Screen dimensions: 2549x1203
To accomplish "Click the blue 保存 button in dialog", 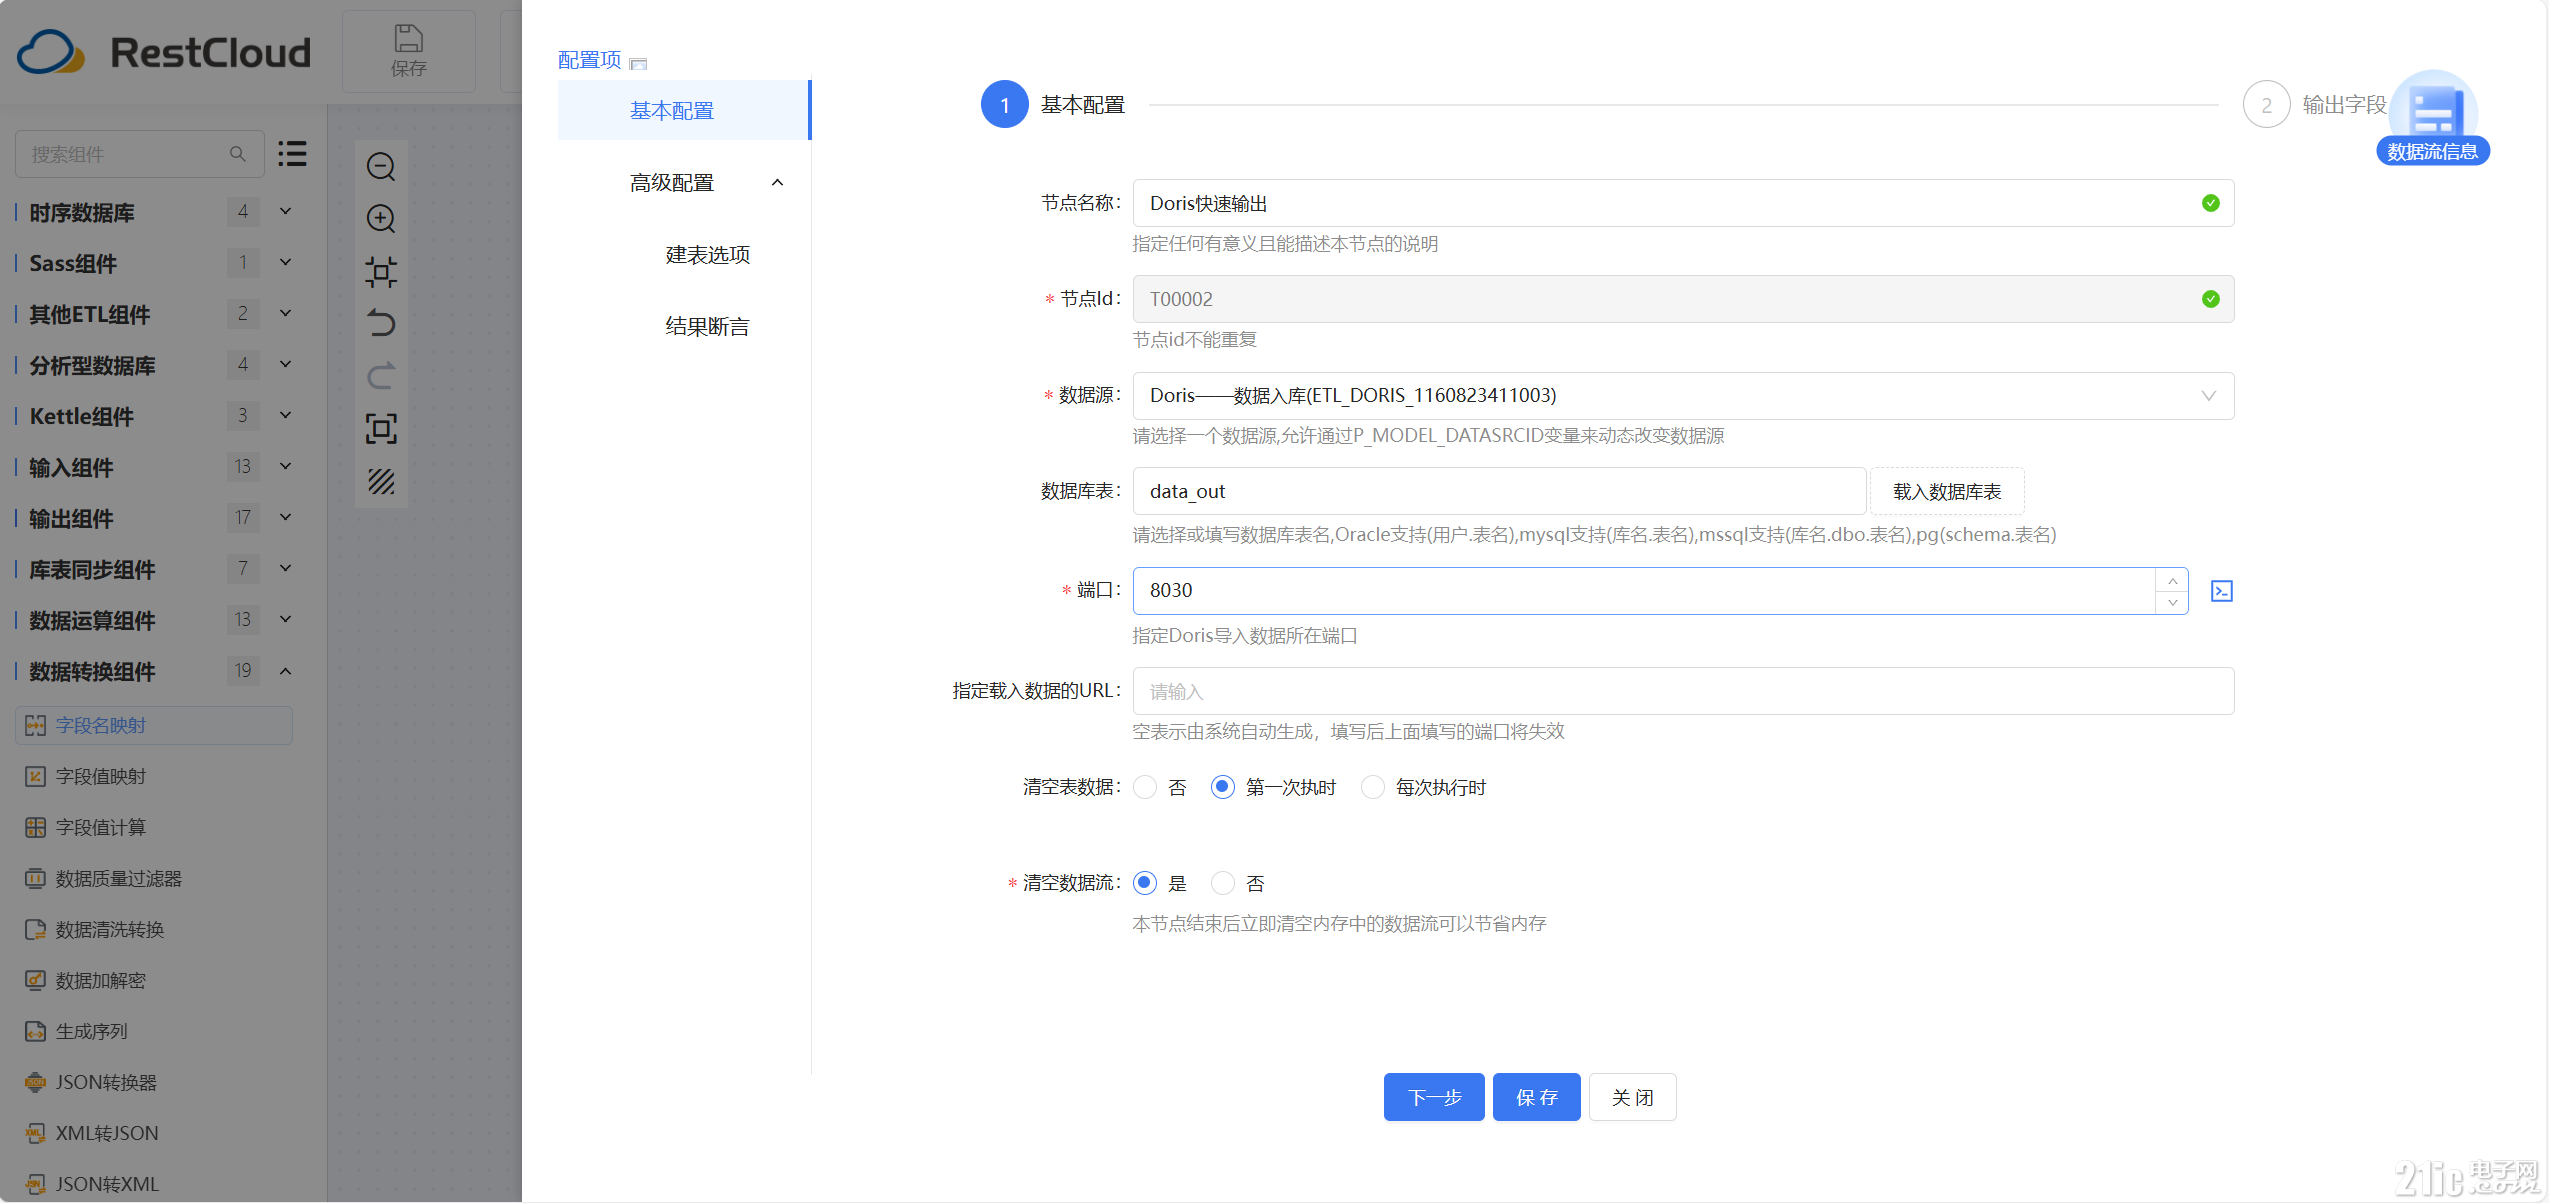I will [1536, 1097].
